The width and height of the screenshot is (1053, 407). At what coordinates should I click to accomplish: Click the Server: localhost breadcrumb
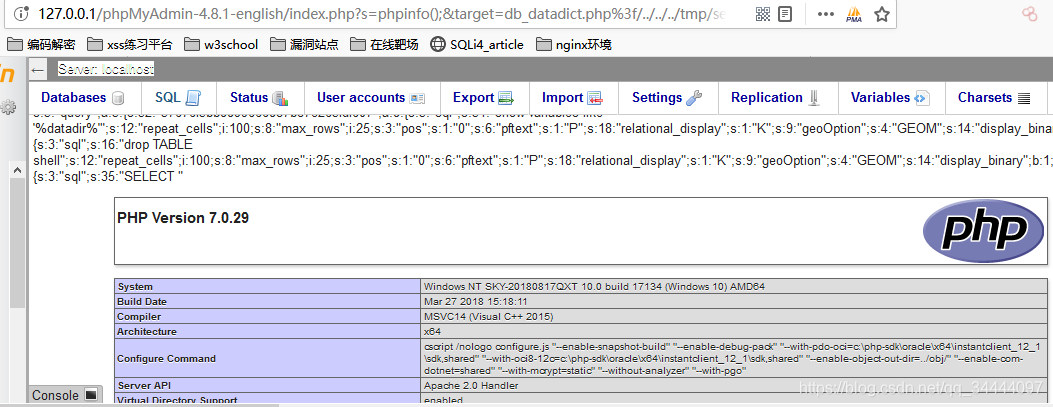tap(106, 69)
